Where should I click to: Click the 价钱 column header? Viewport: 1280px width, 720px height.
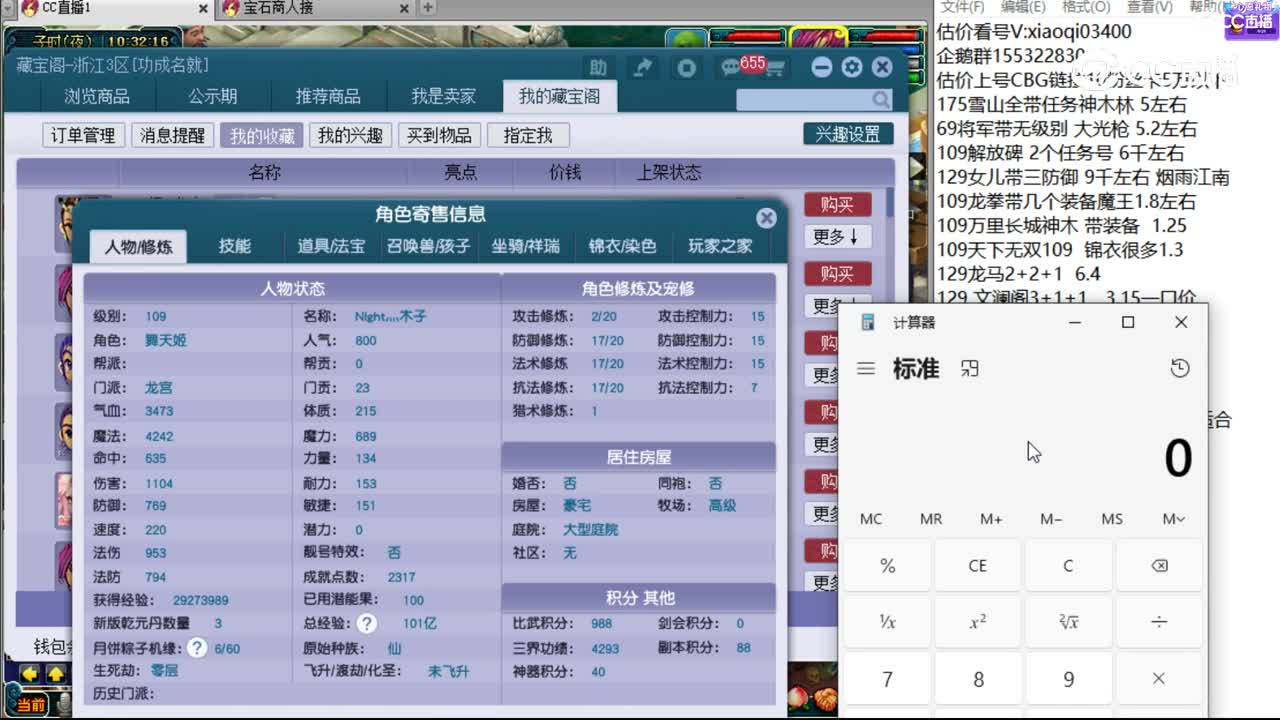[565, 172]
